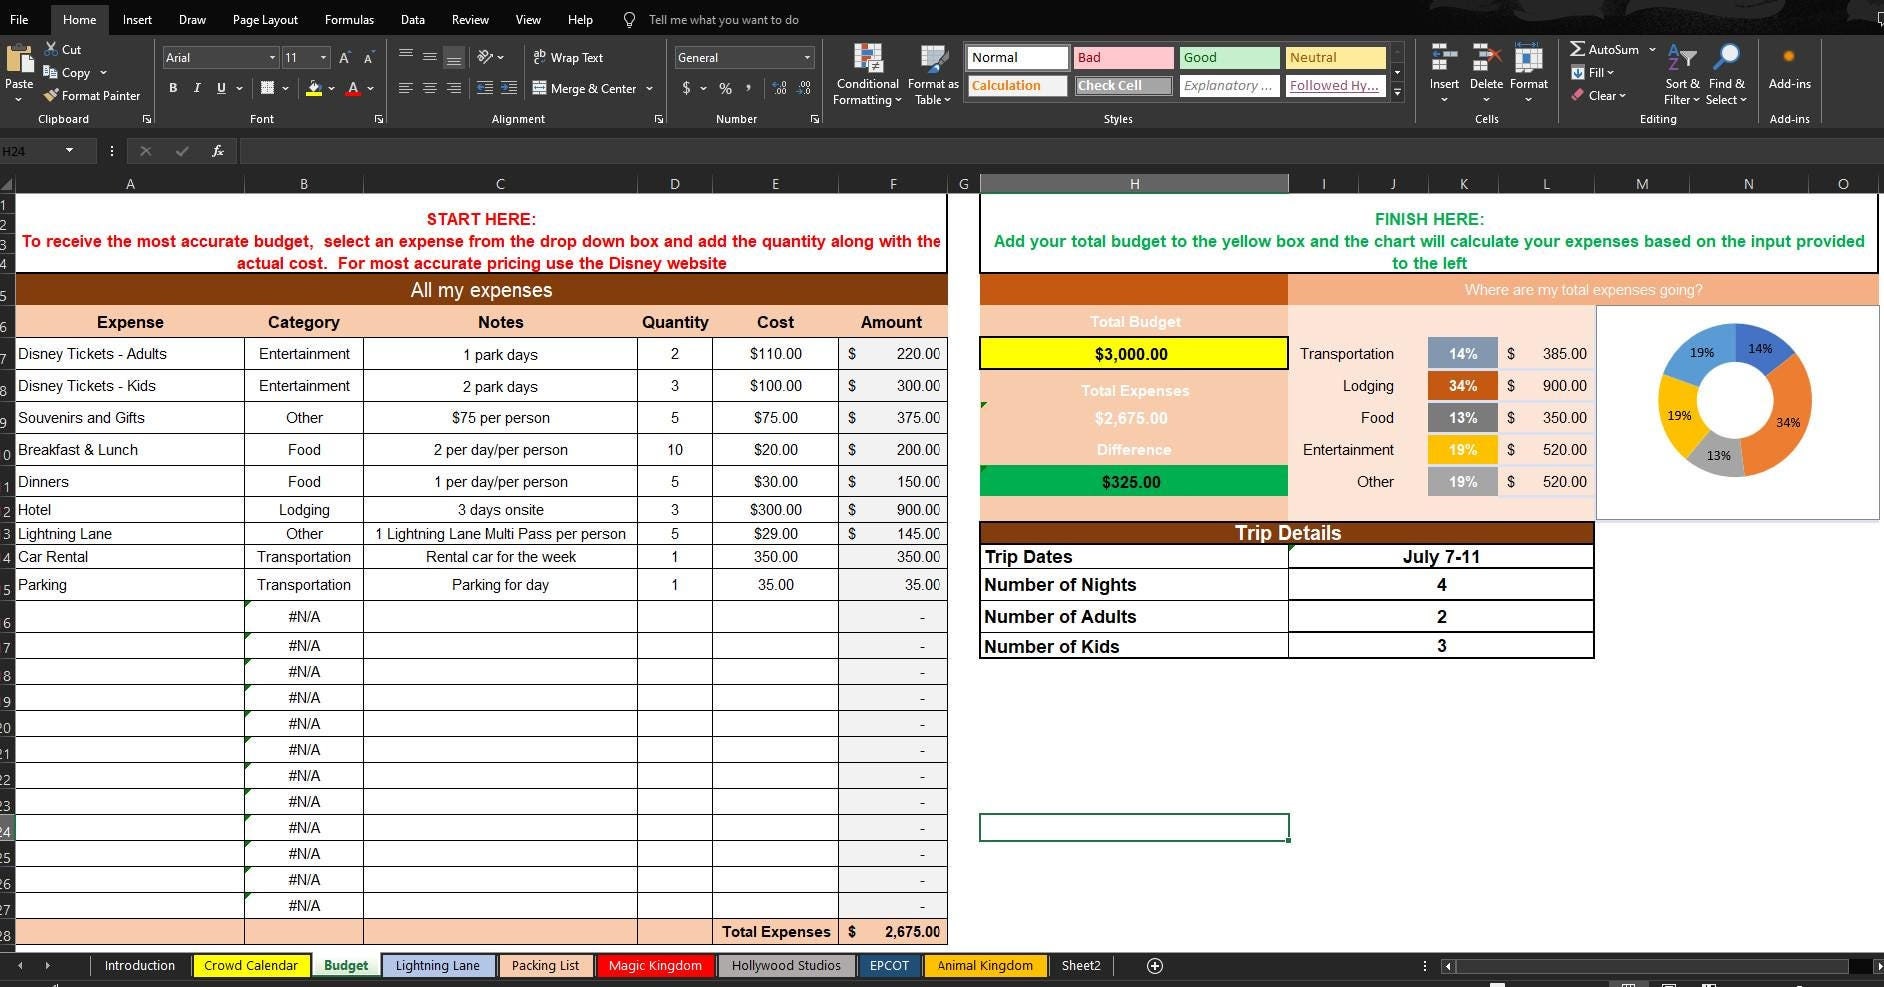Click the Format Painter icon

click(x=51, y=95)
